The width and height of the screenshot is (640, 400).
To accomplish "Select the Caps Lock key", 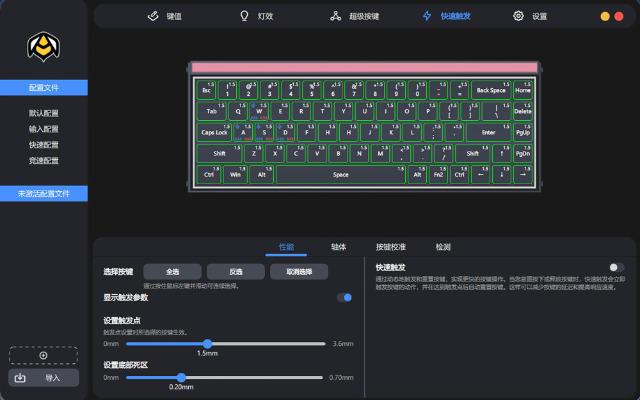I will [214, 132].
